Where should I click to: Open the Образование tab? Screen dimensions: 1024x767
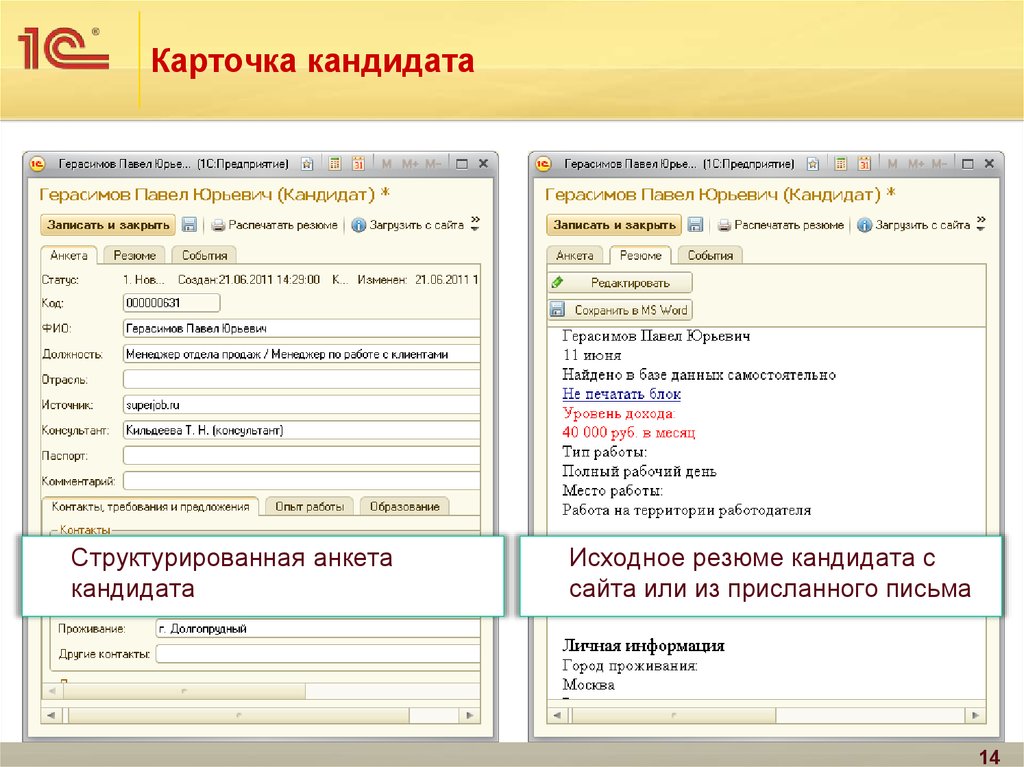pos(404,506)
